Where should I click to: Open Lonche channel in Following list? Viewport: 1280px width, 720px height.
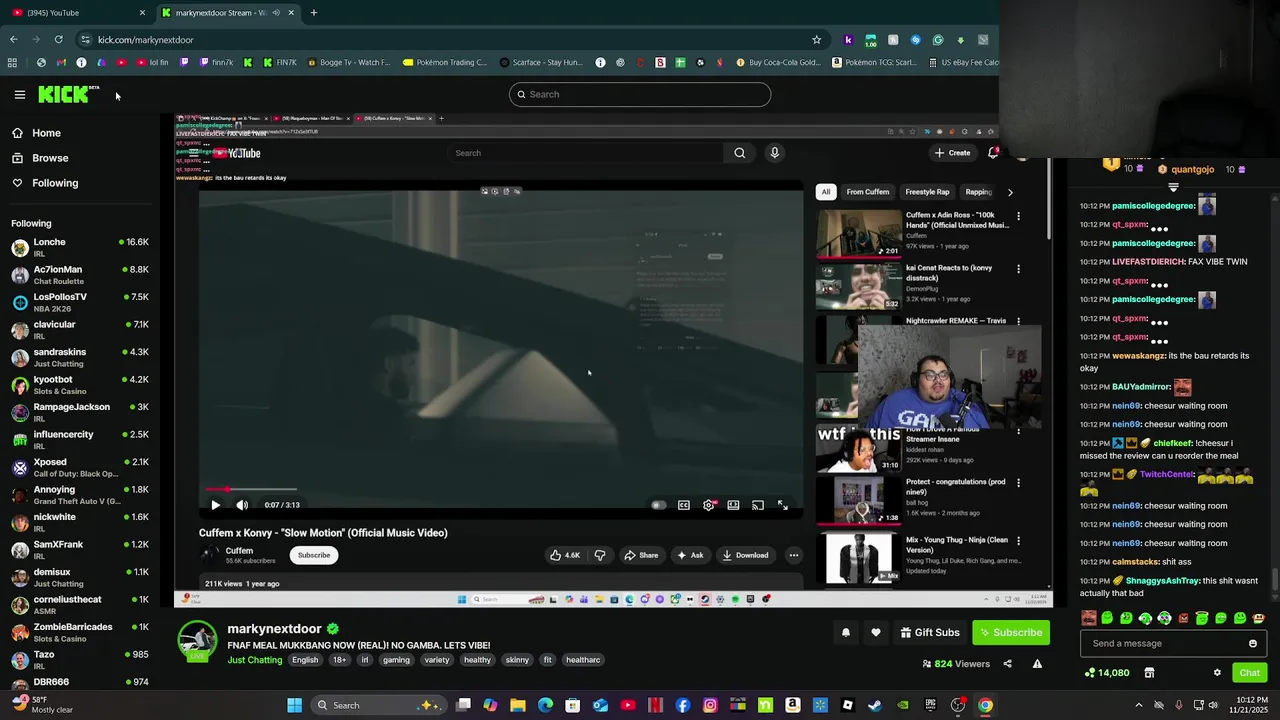[80, 247]
